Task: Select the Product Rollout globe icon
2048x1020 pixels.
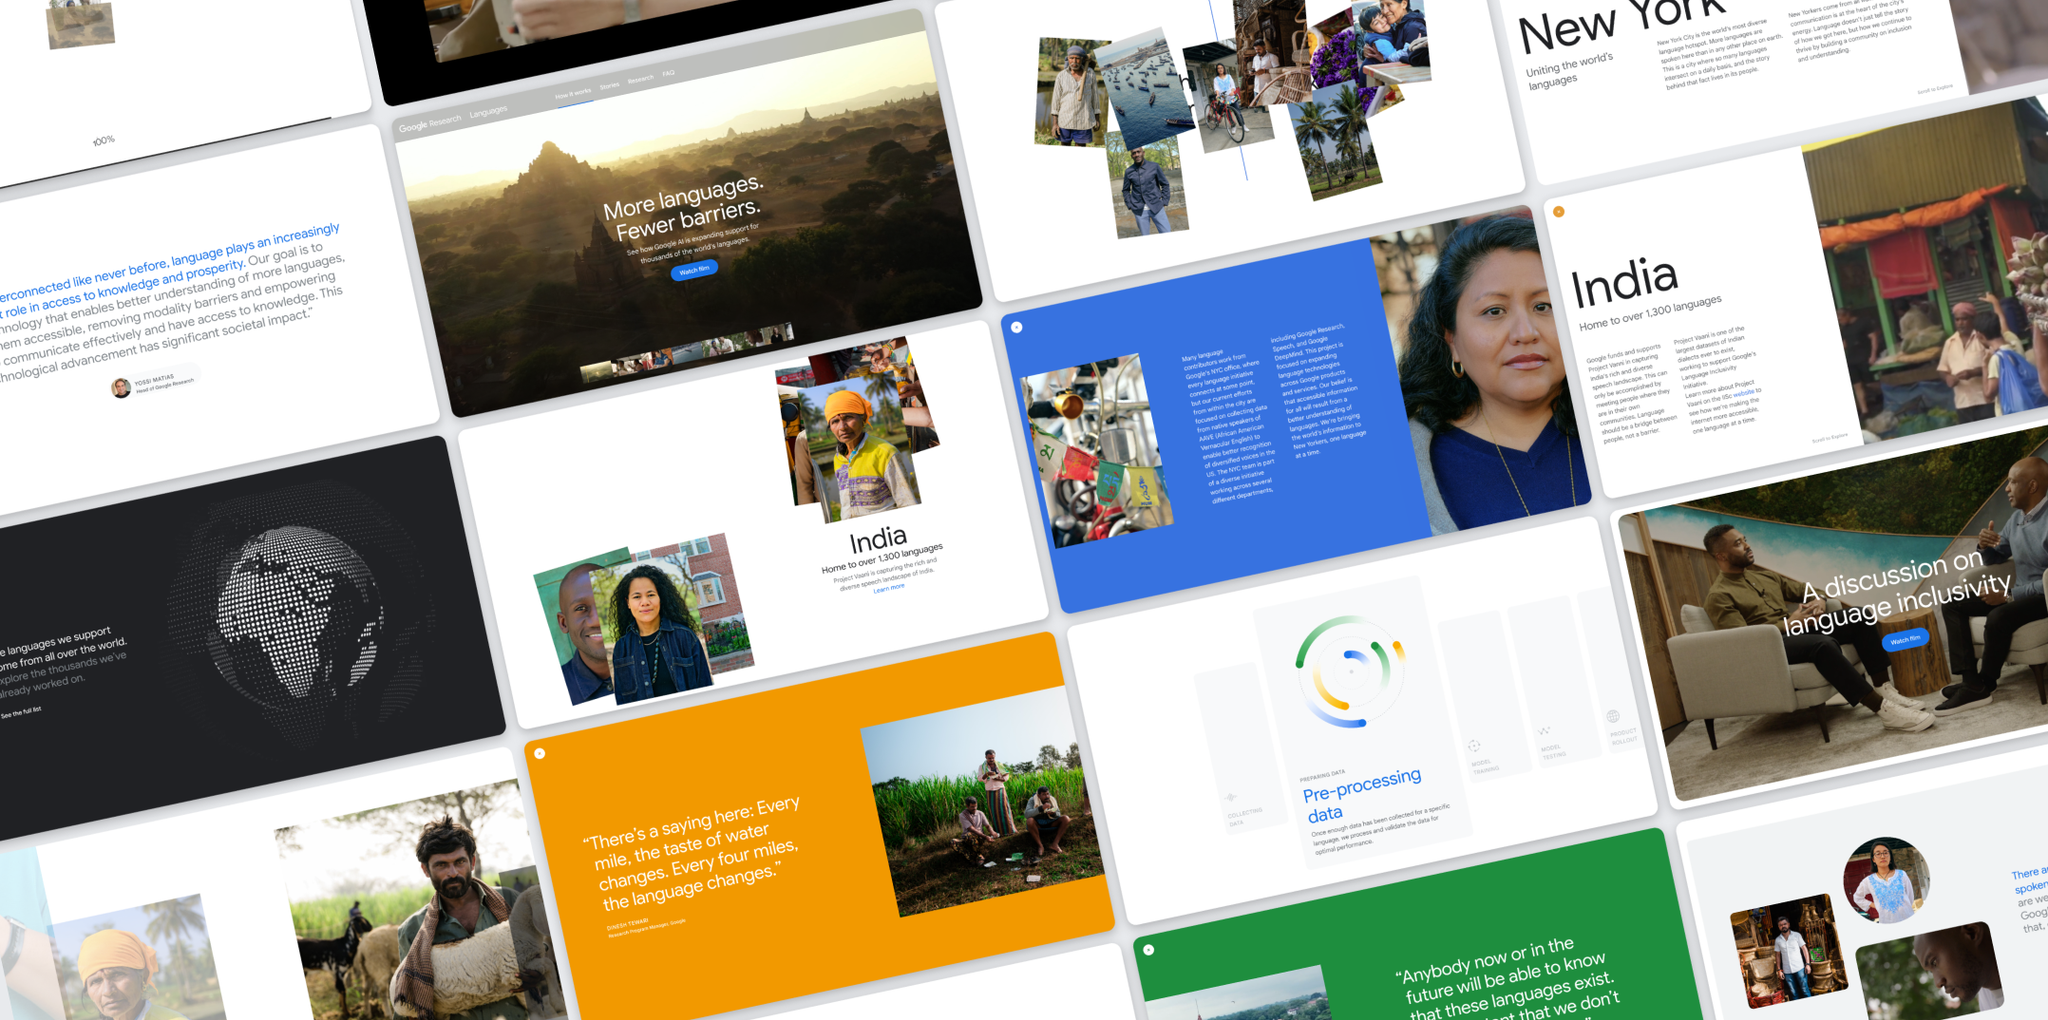Action: pyautogui.click(x=1613, y=716)
